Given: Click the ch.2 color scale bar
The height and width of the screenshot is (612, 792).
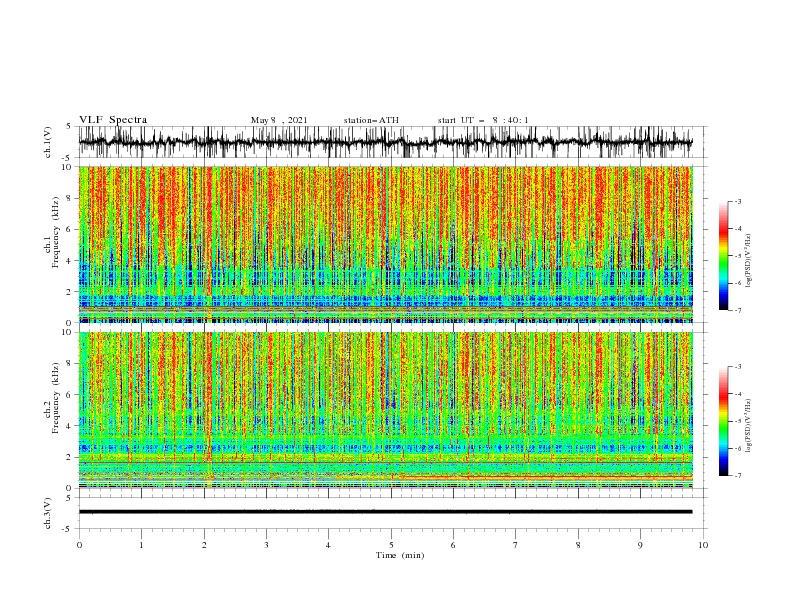Looking at the screenshot, I should [723, 421].
